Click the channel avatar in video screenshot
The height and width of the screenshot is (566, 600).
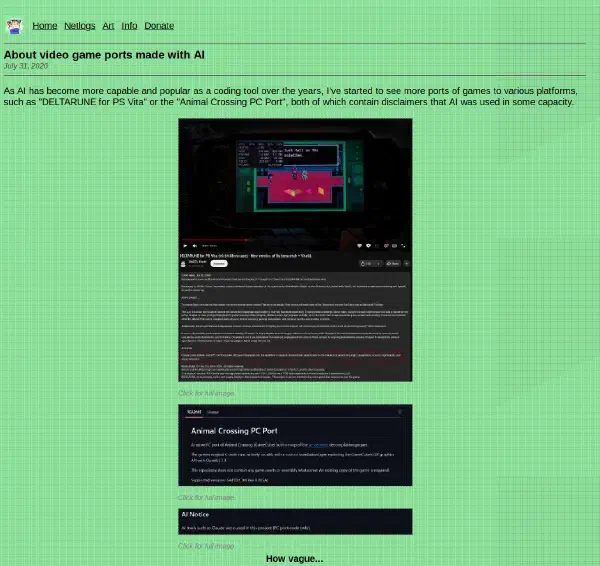[183, 264]
